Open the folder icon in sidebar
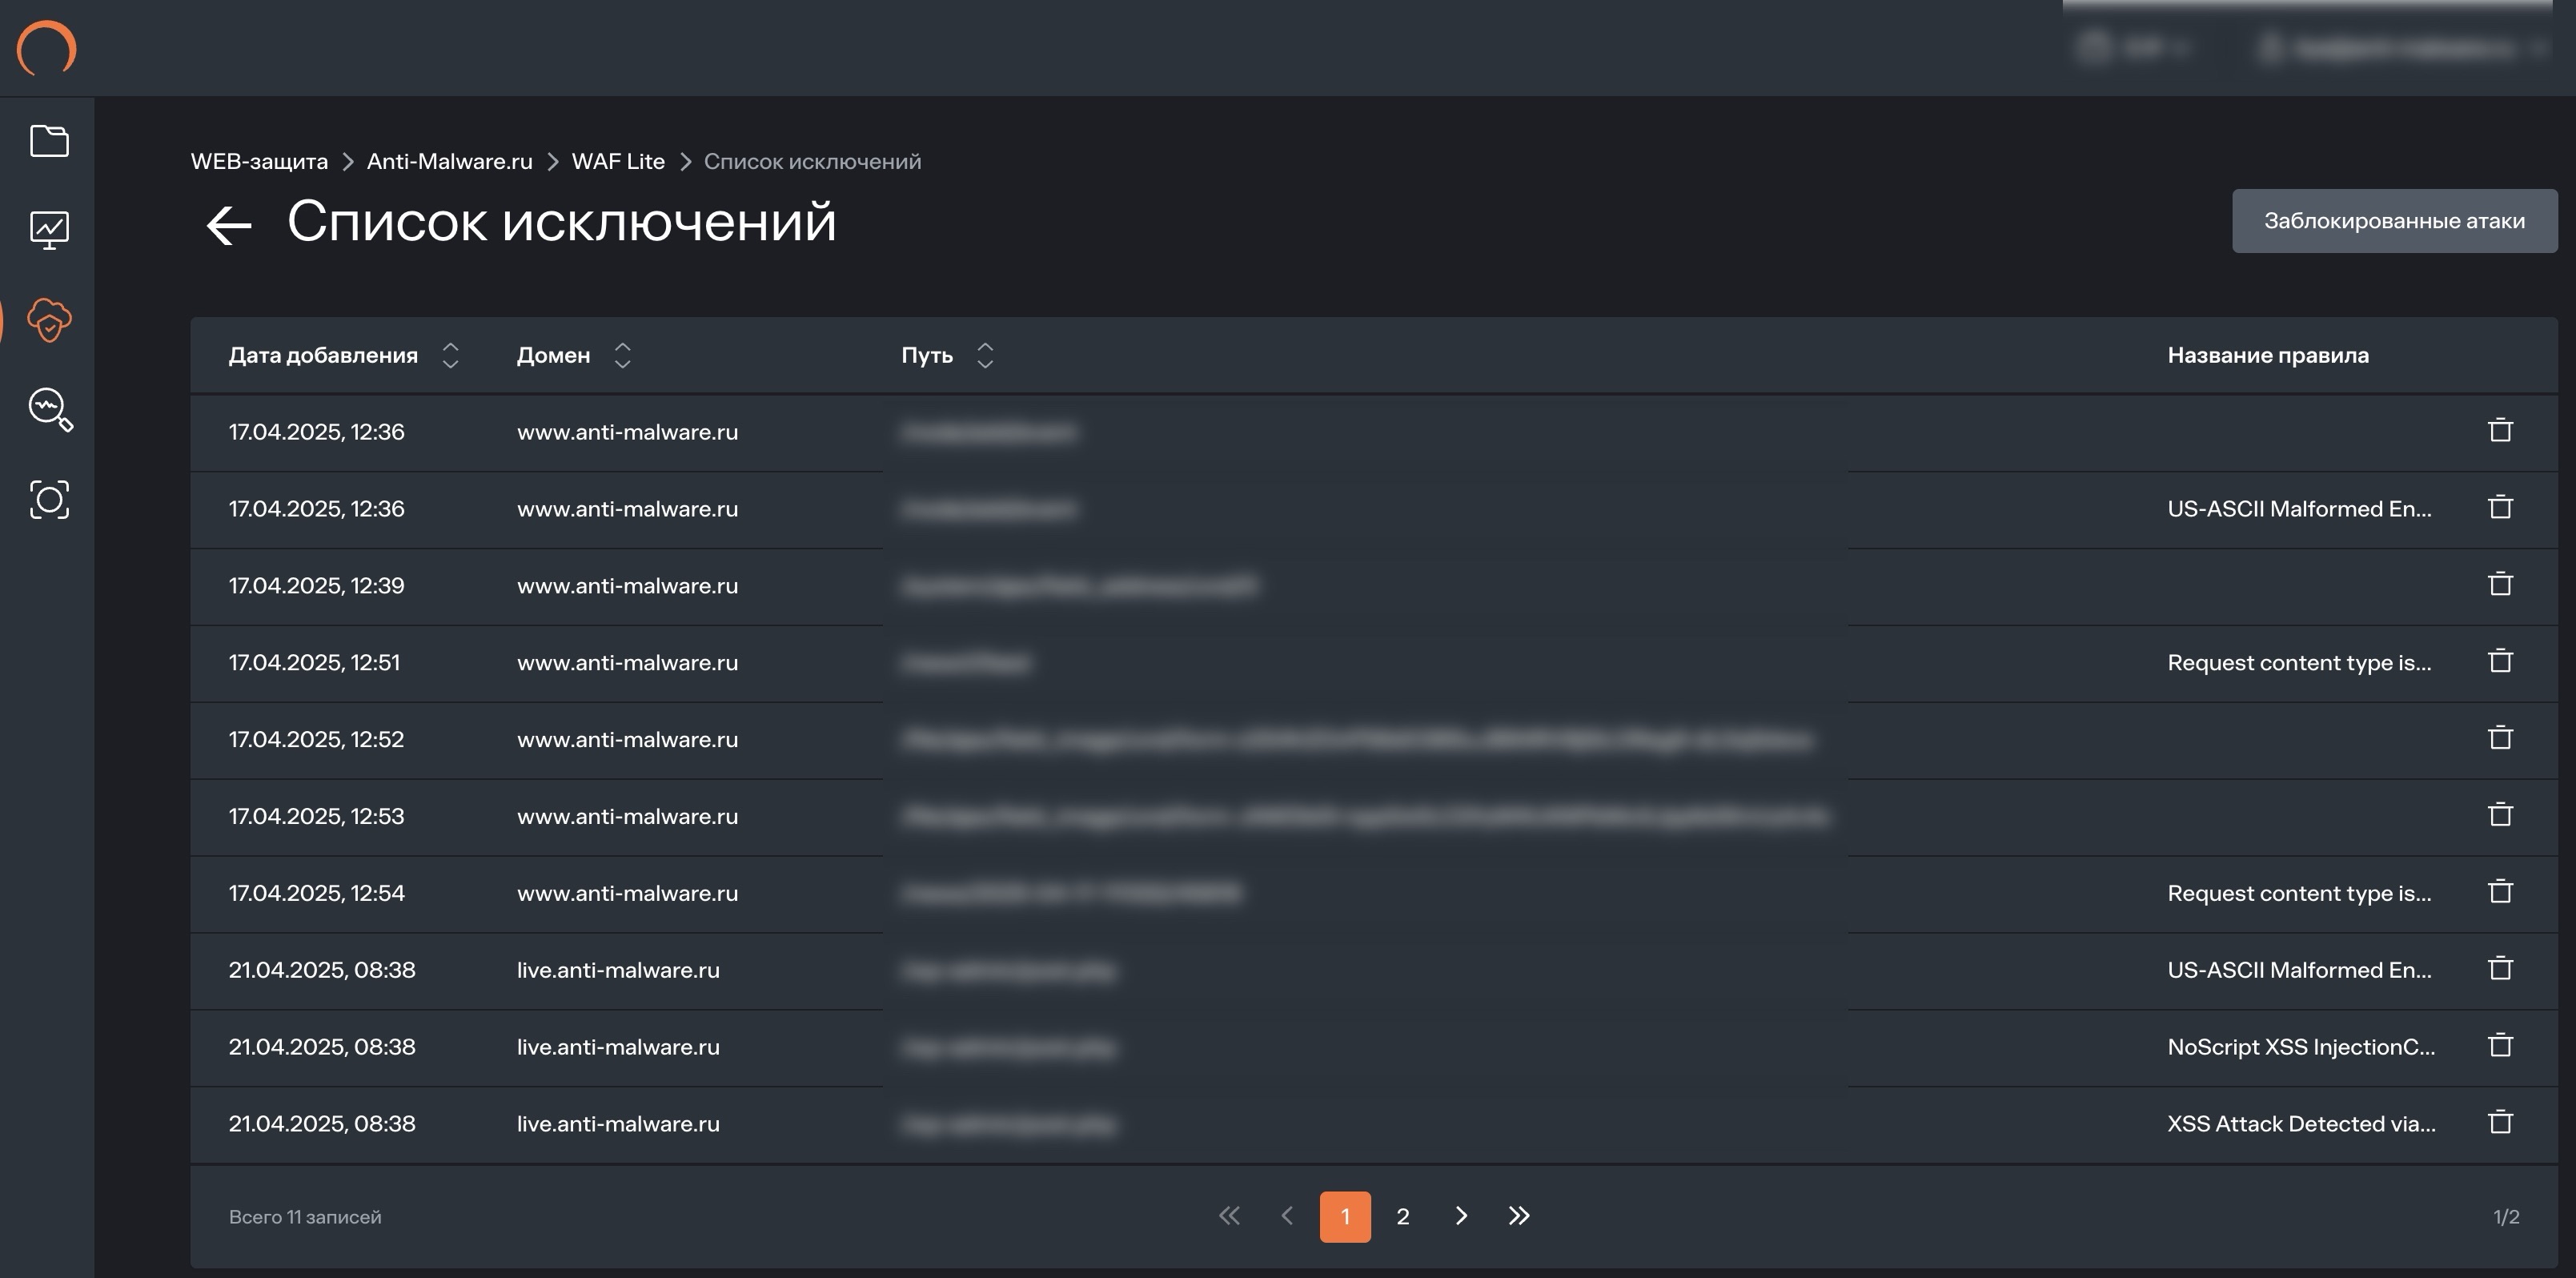Screen dimensions: 2576x1278 [49, 141]
